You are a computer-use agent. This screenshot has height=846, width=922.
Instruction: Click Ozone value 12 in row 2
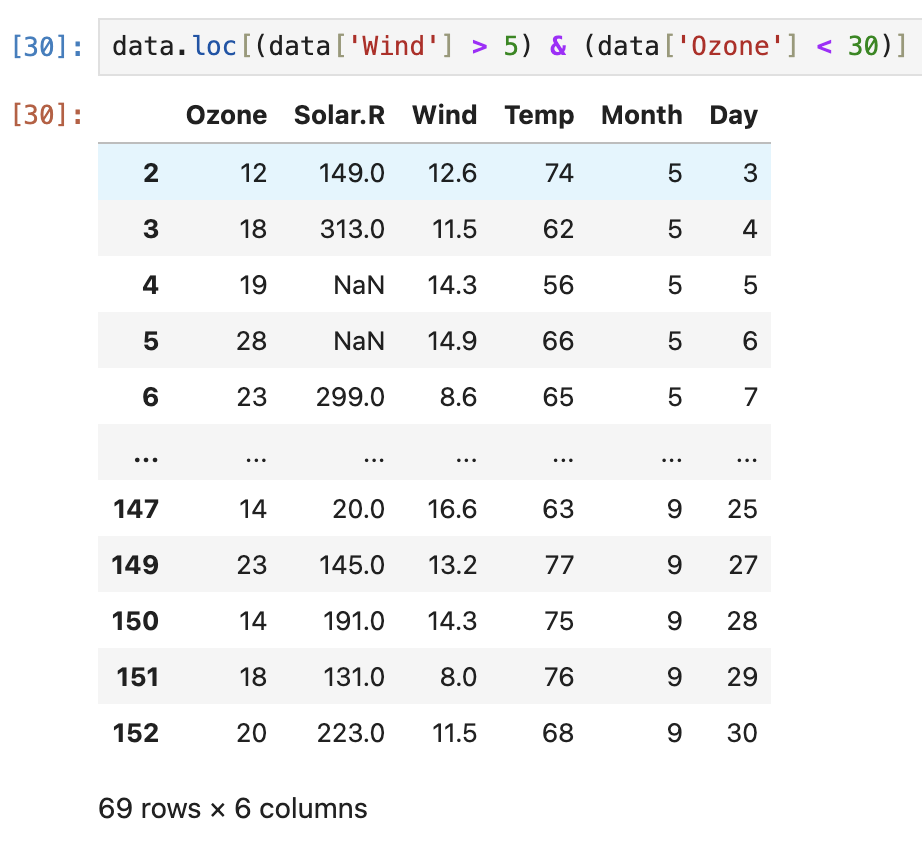tap(253, 173)
